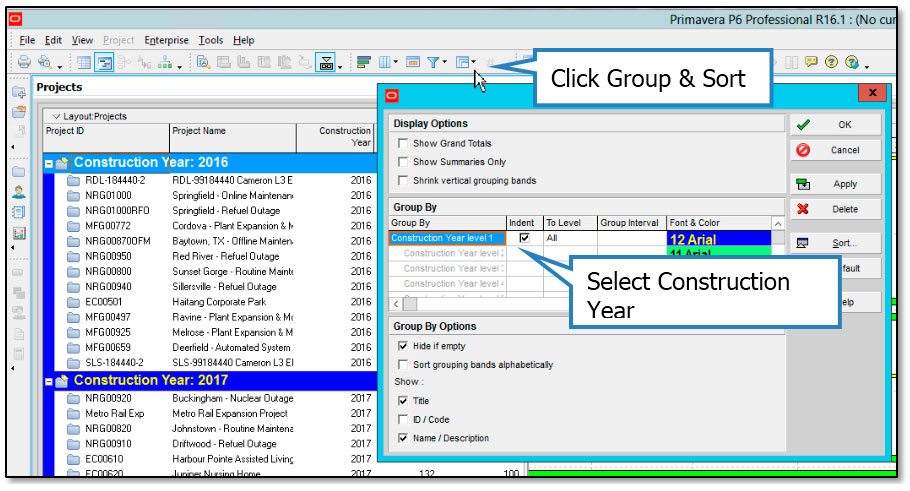Open the Filter dropdown arrow
910x491 pixels.
445,62
